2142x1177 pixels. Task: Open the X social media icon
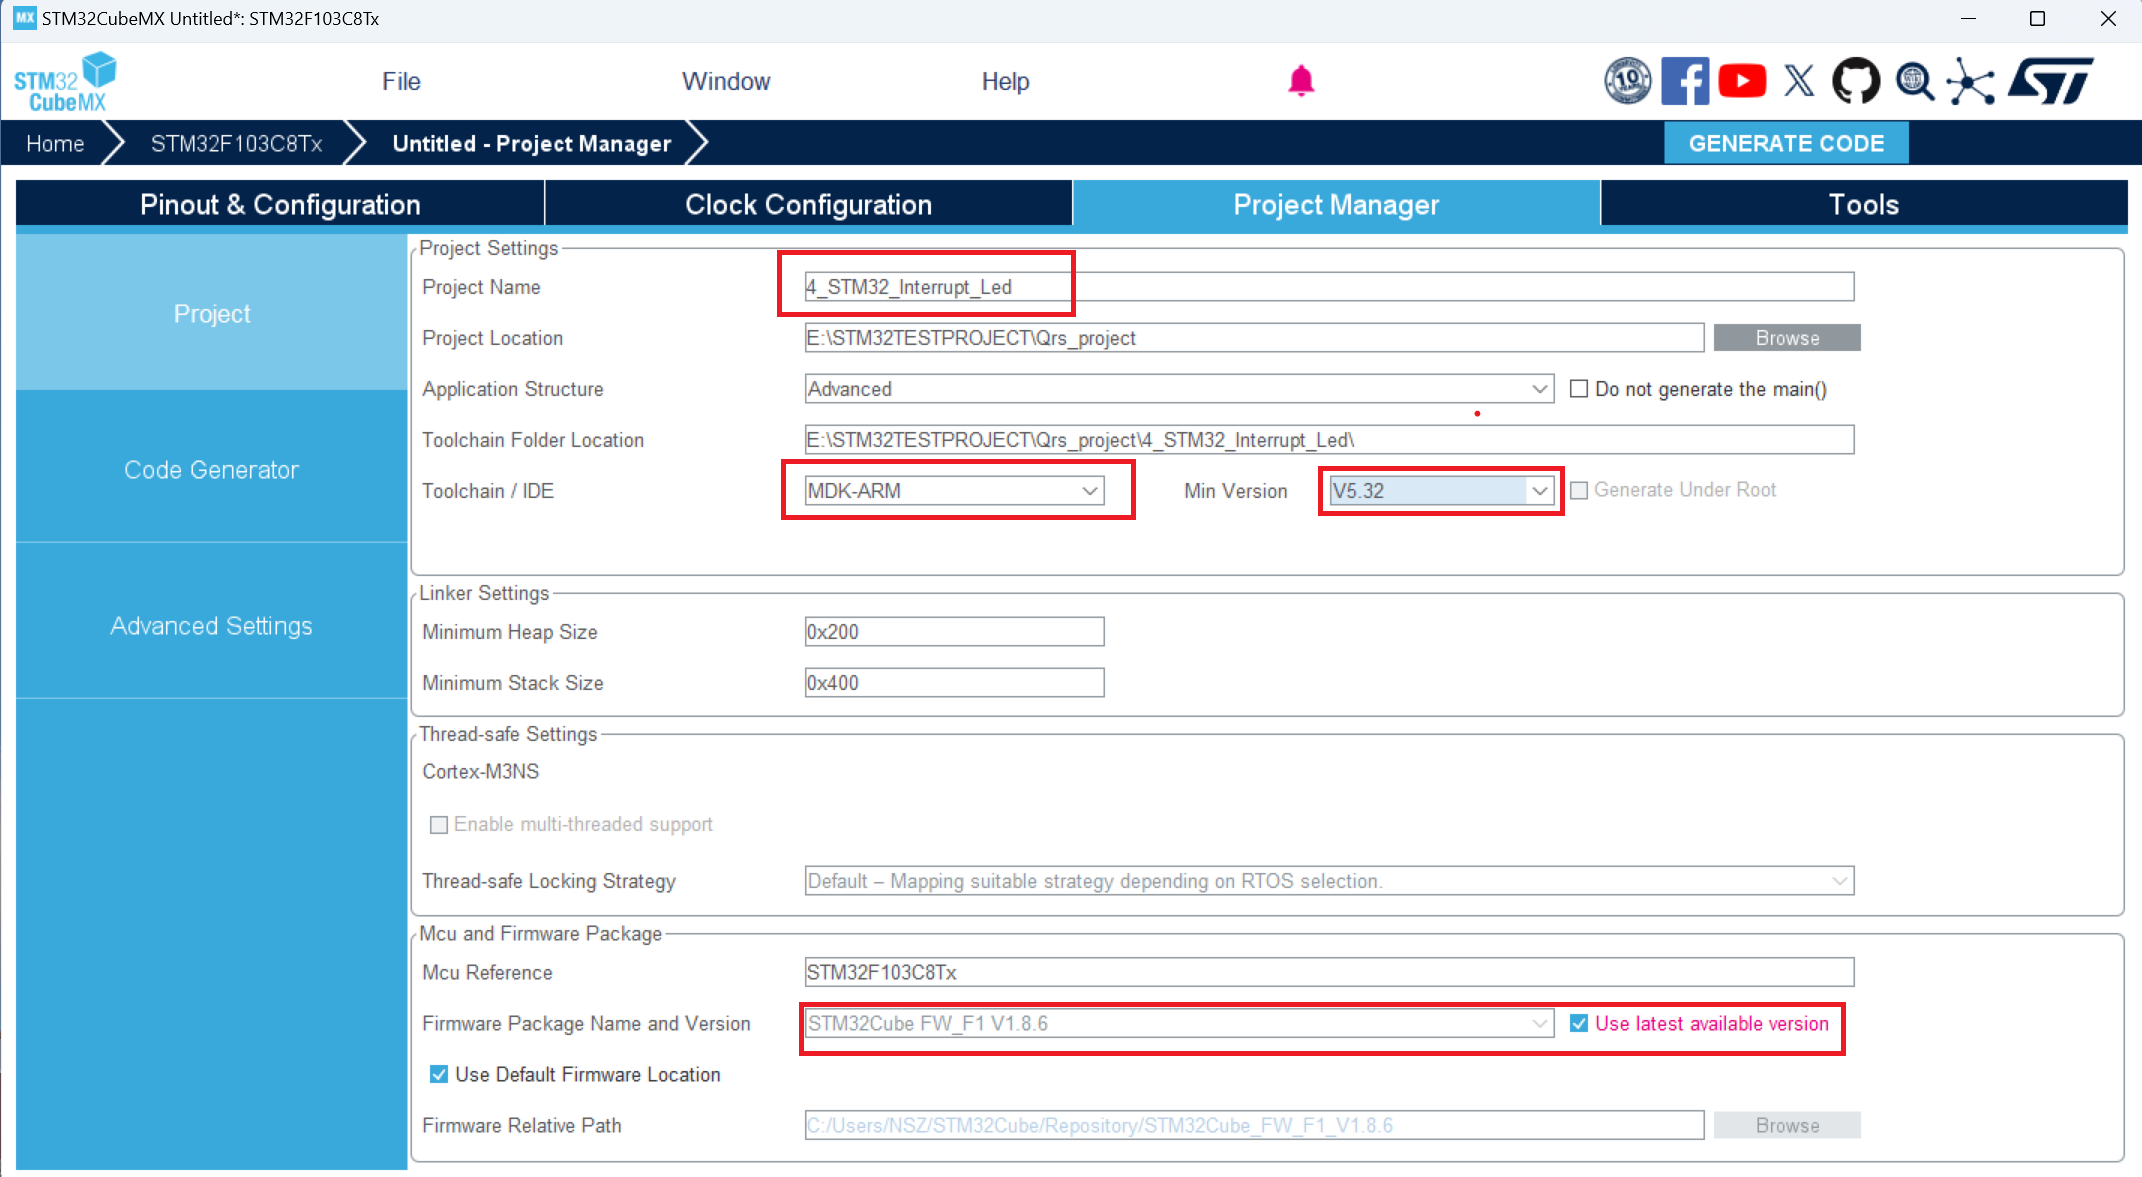1798,81
